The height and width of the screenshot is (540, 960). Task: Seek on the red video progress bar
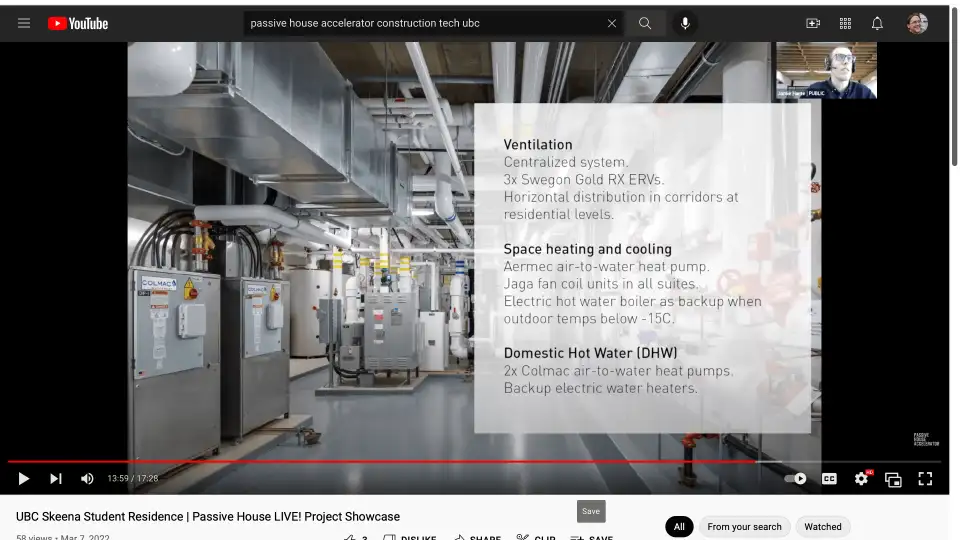tap(400, 462)
